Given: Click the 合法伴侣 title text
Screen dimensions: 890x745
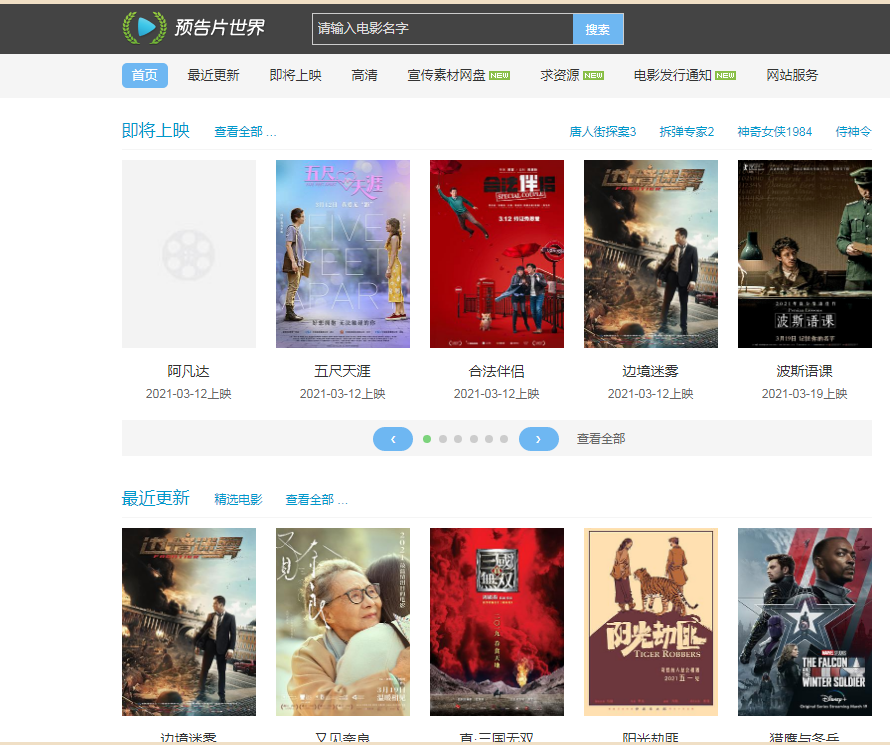Looking at the screenshot, I should (x=497, y=371).
